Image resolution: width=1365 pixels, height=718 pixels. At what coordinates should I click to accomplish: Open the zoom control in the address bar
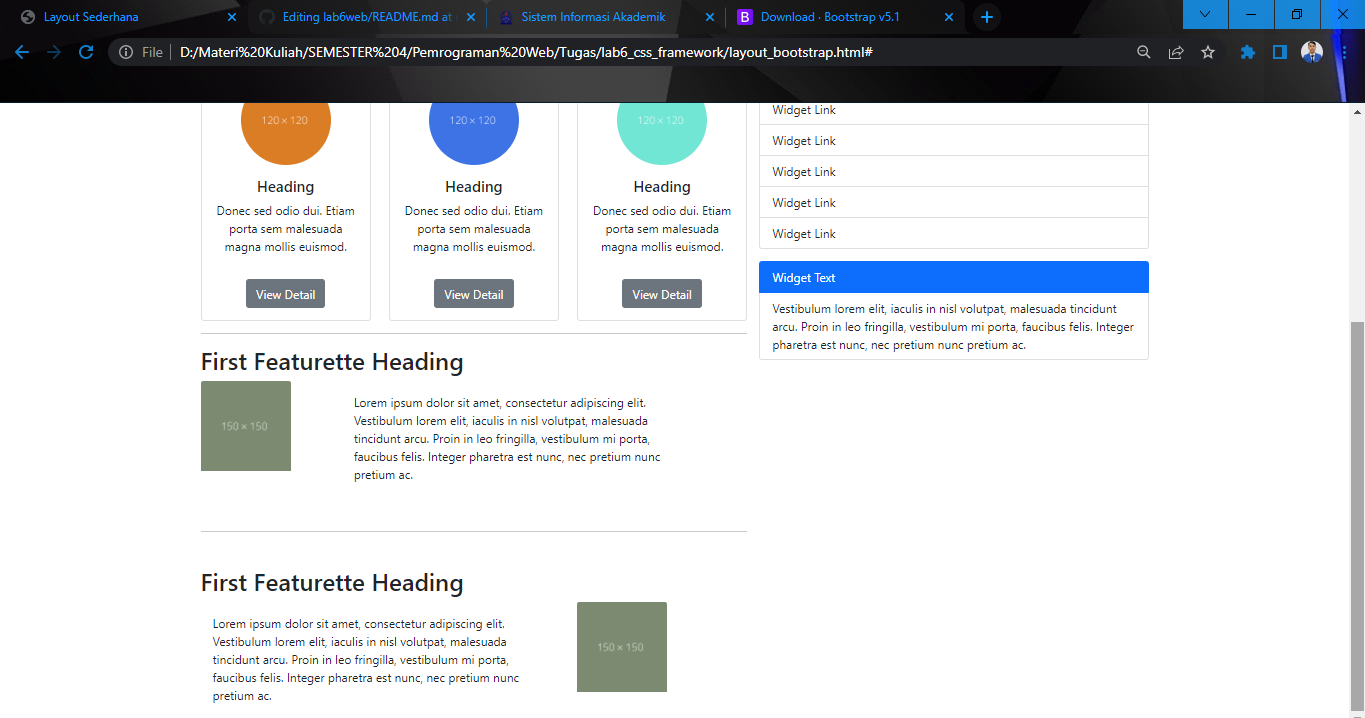(1143, 50)
